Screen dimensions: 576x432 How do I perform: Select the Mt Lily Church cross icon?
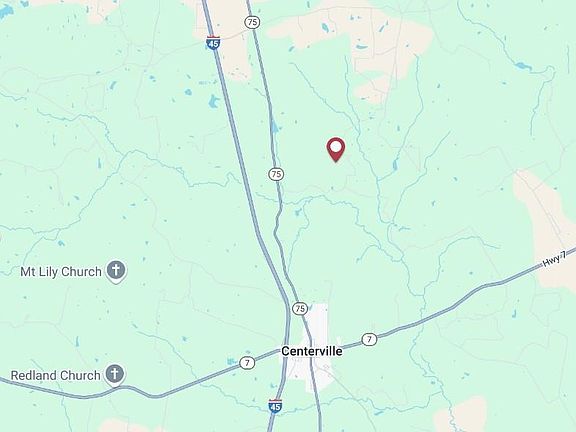116,271
